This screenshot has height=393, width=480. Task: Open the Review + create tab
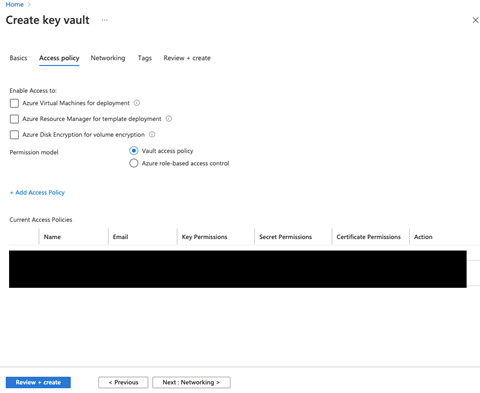(187, 58)
